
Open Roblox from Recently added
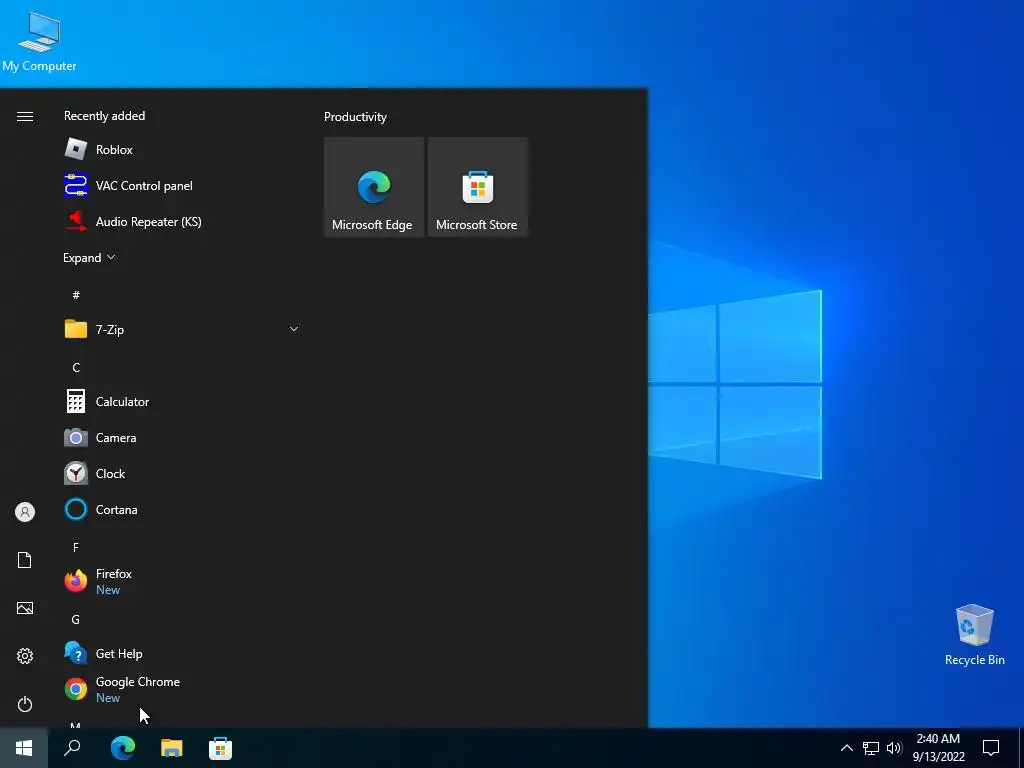point(182,150)
